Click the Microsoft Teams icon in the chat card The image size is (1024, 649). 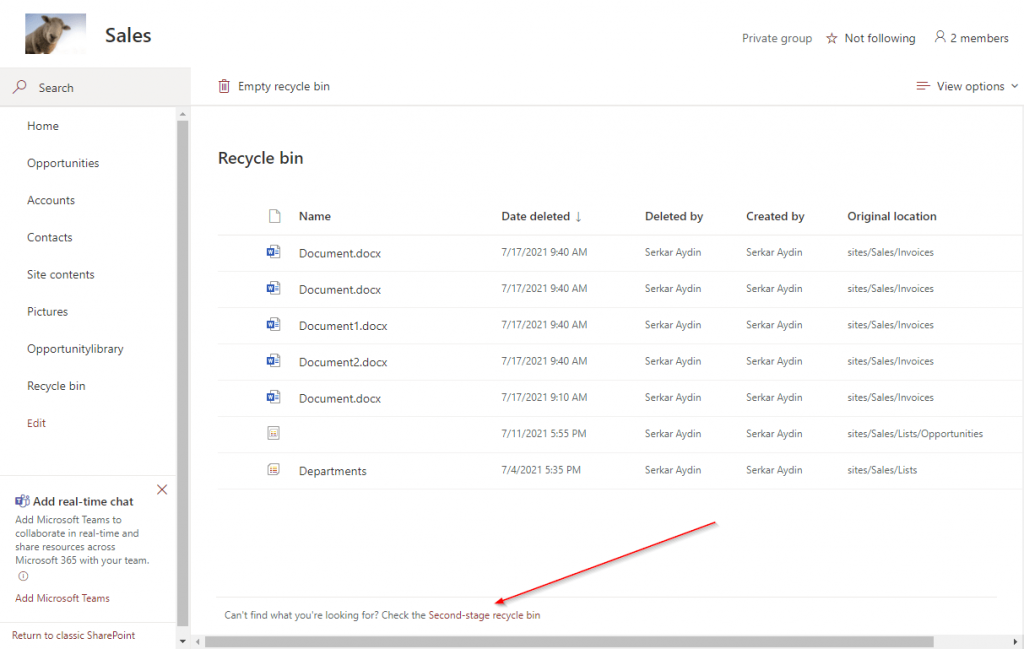(21, 500)
